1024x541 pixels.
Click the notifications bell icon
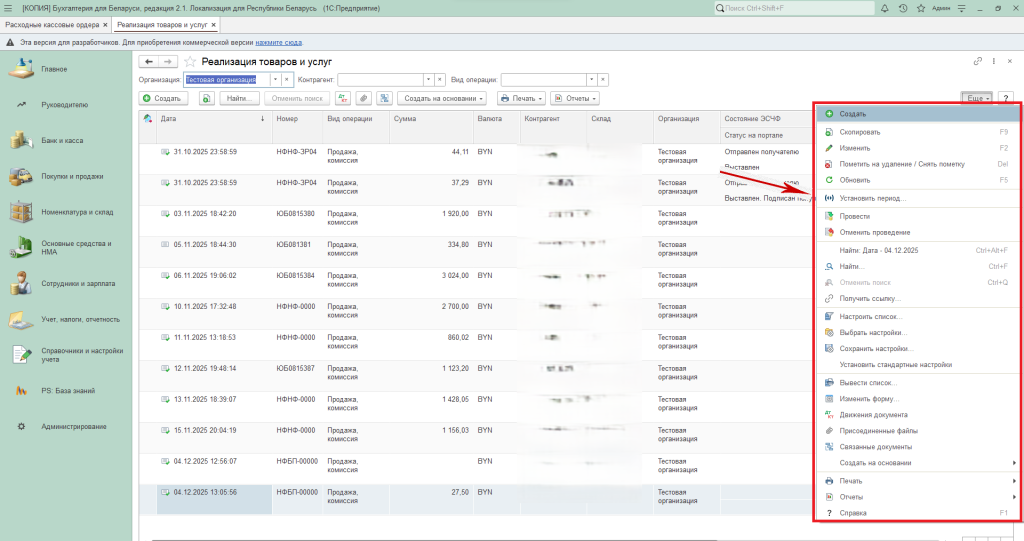[x=884, y=8]
